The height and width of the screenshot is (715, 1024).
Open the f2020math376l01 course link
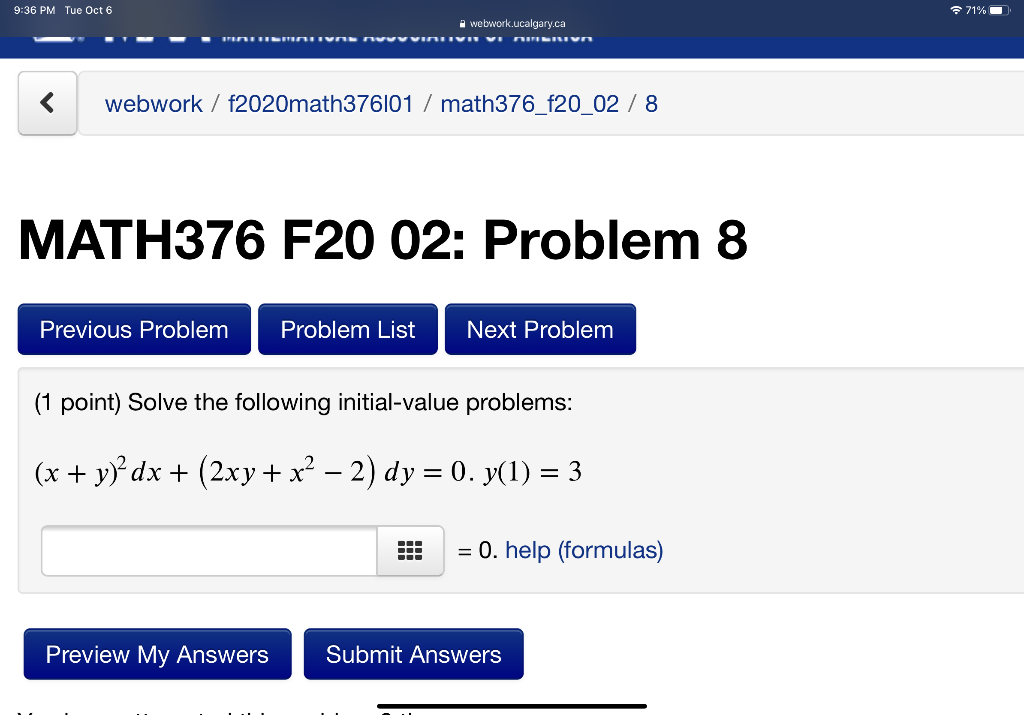[320, 103]
